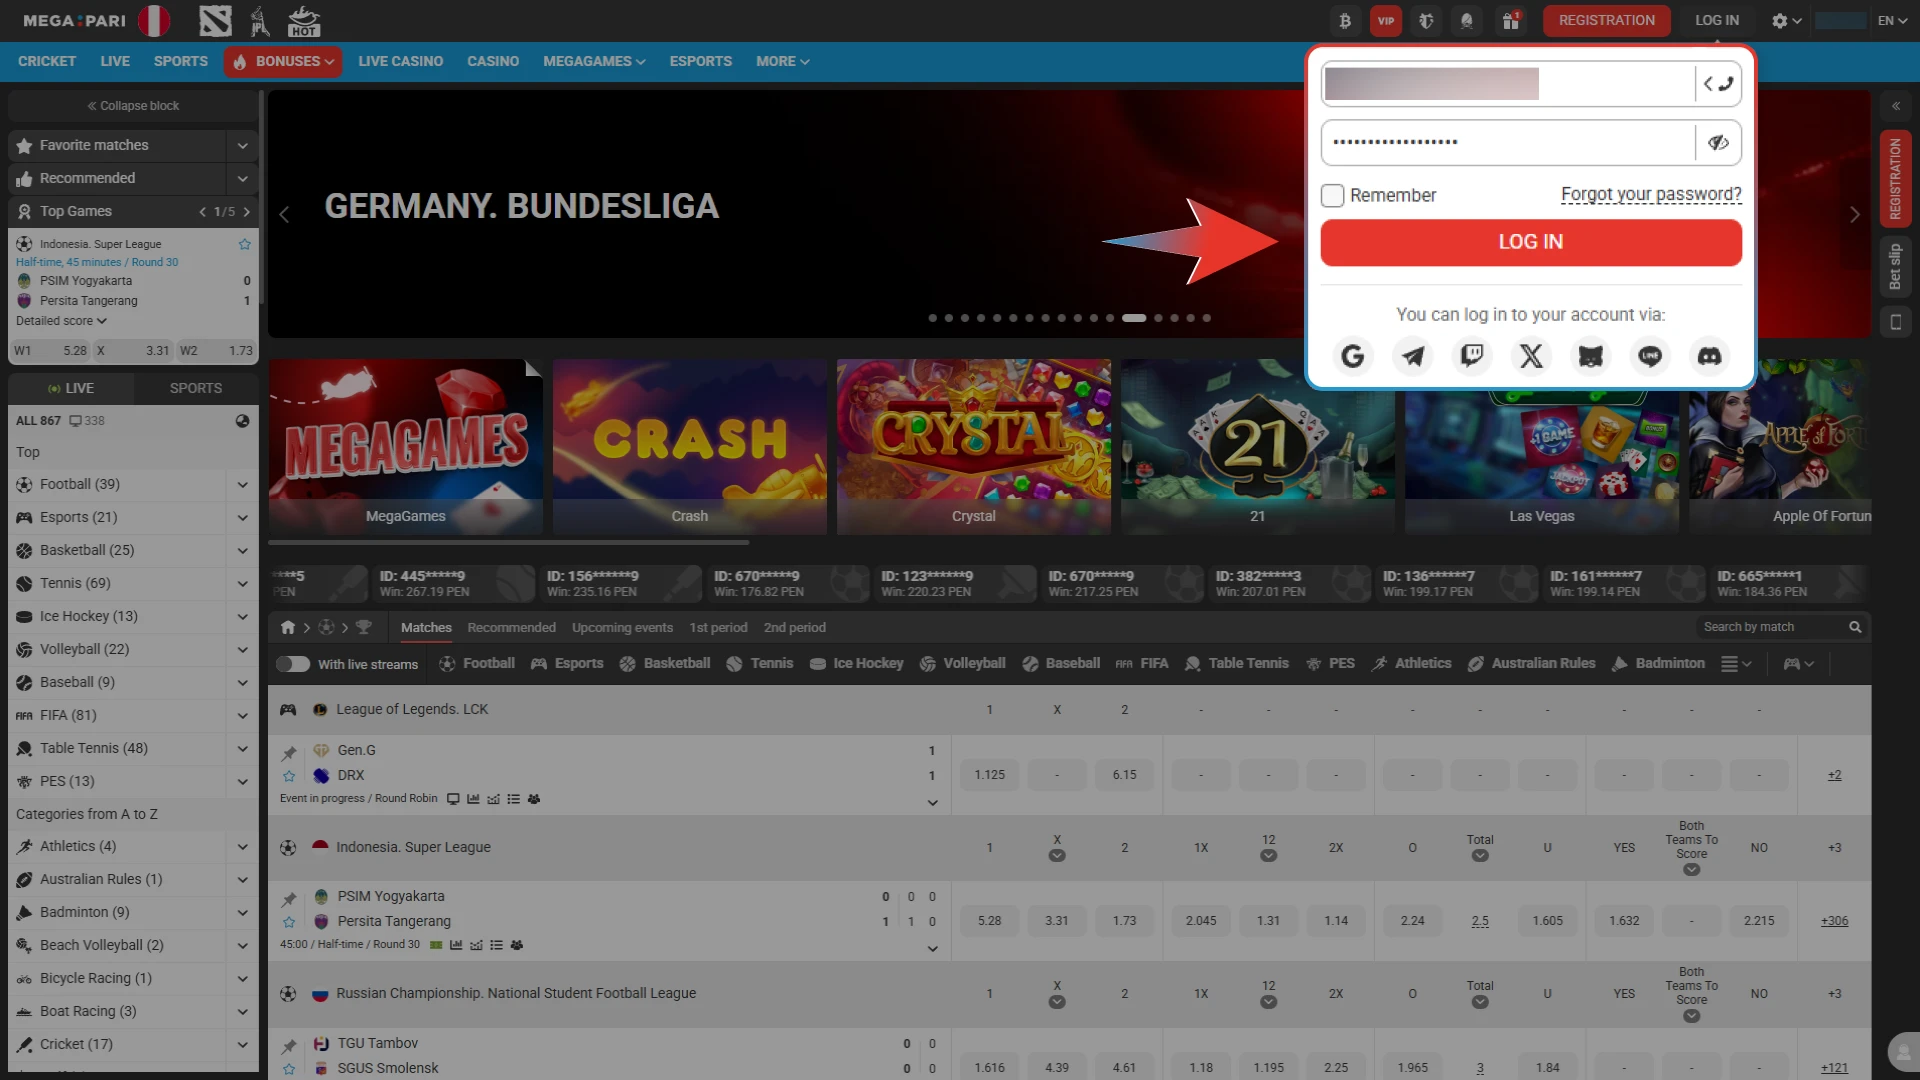The image size is (1920, 1080).
Task: Open the mobile app icon on right edge
Action: tap(1895, 322)
